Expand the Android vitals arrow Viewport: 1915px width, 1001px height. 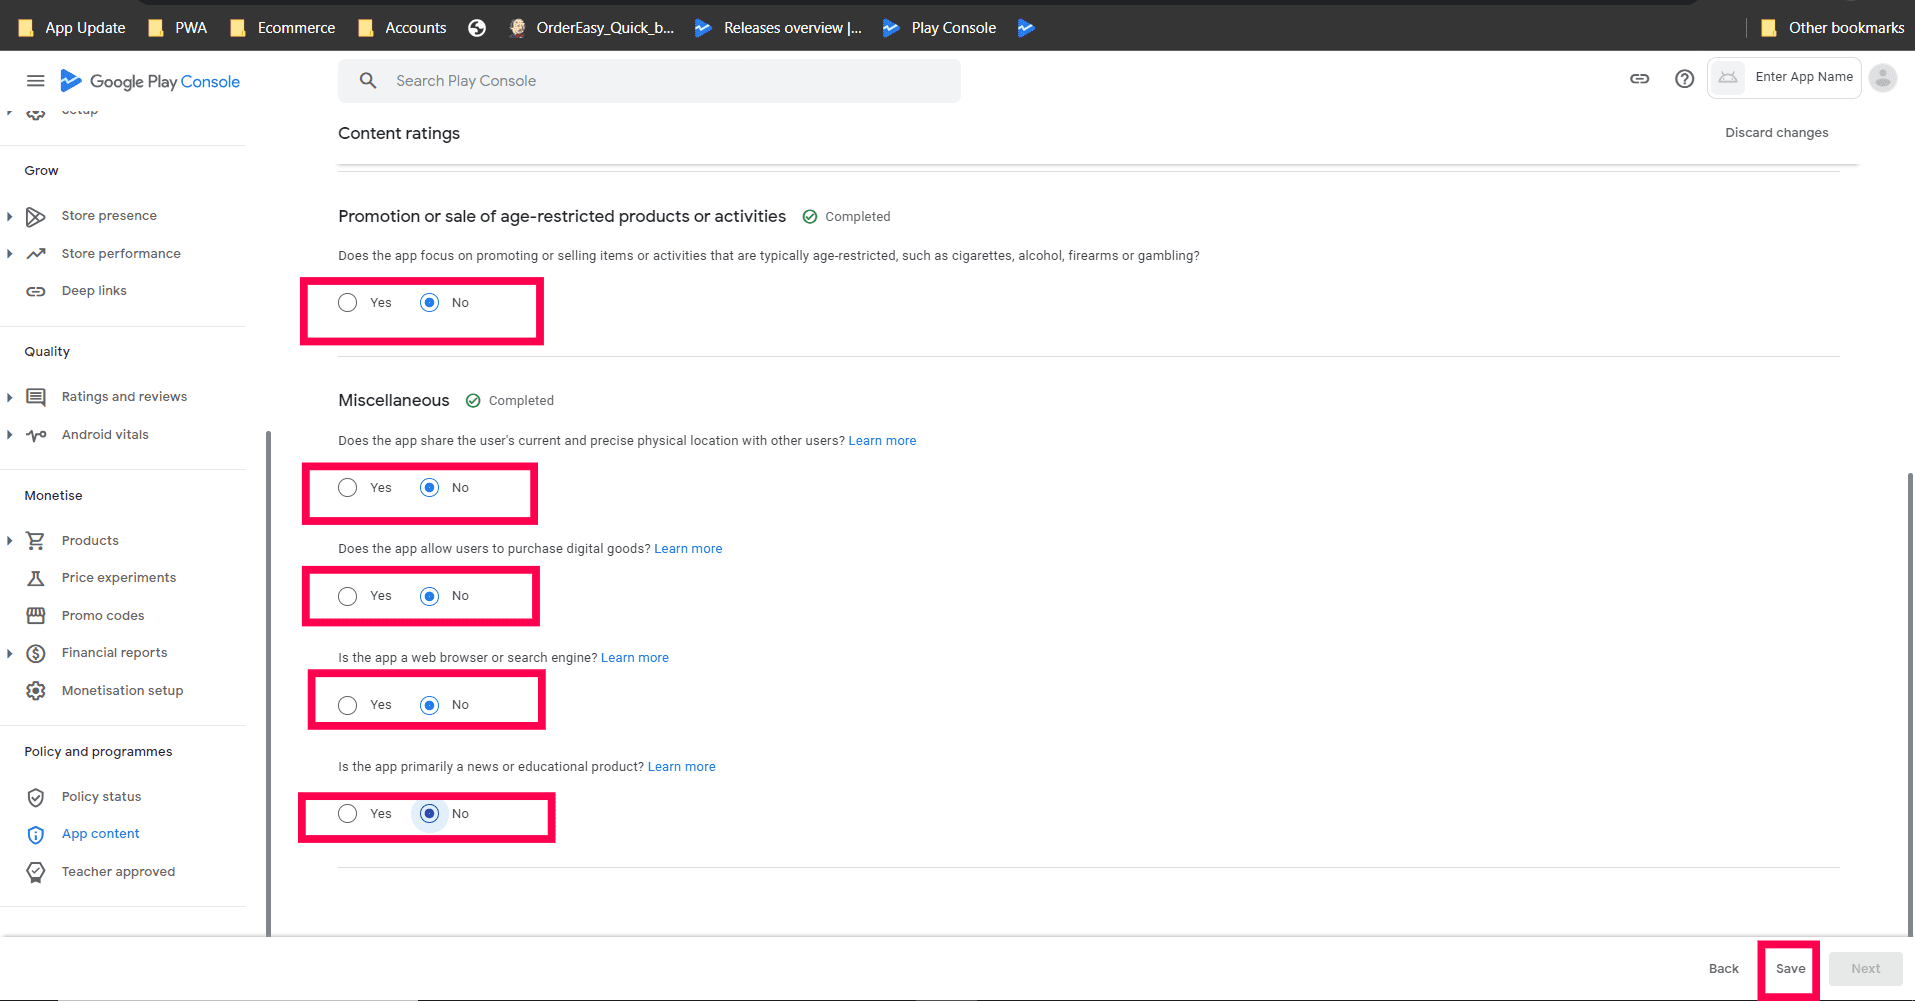[9, 435]
